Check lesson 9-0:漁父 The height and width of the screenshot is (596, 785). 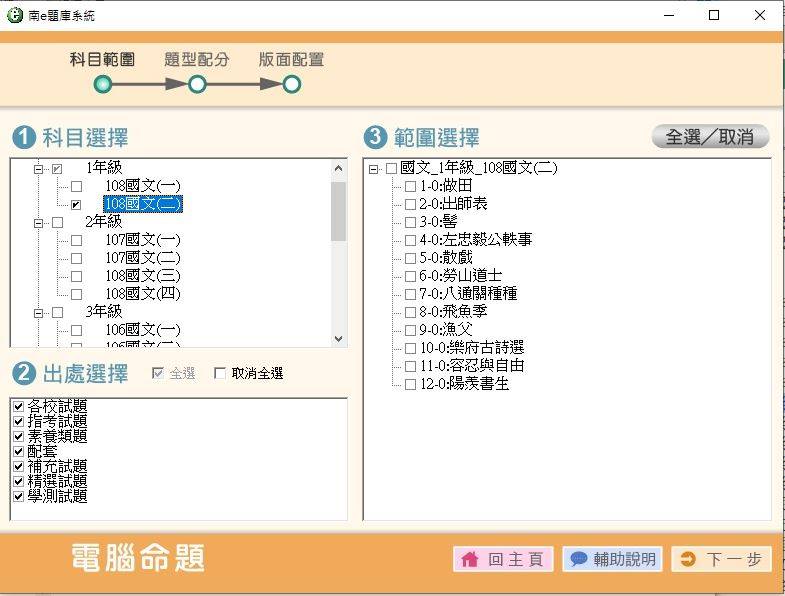411,331
